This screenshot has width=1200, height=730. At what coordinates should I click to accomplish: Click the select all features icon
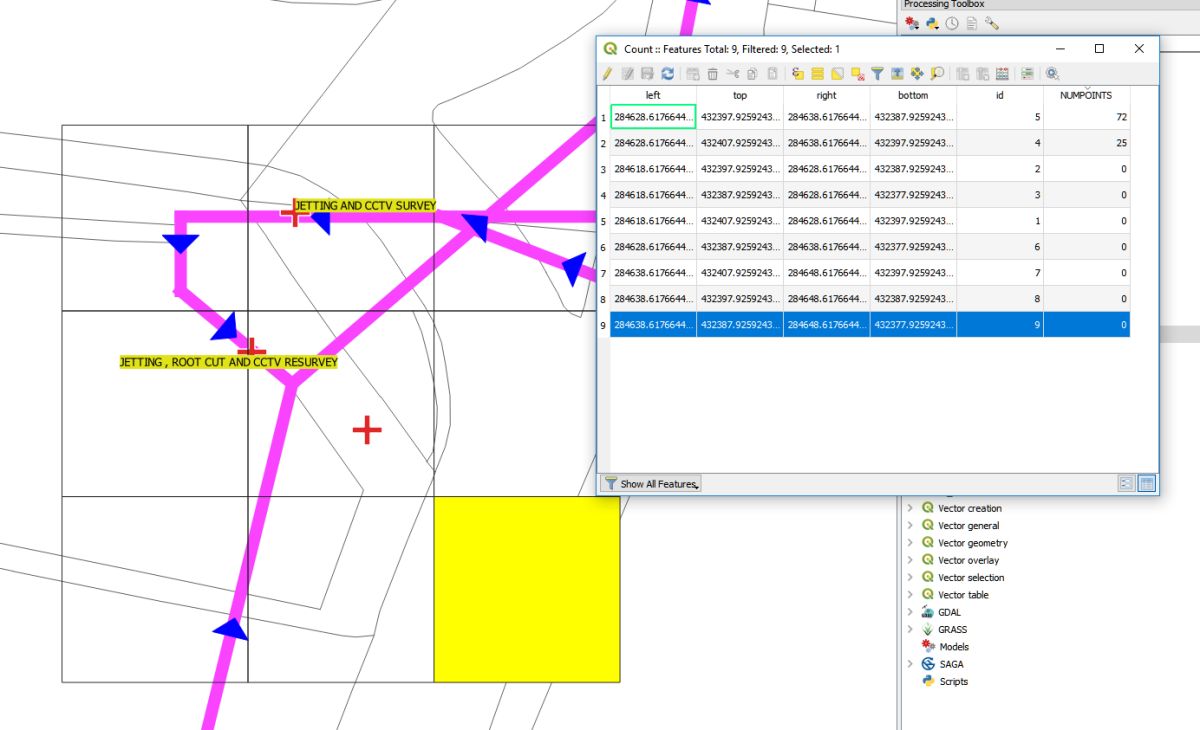coord(817,73)
